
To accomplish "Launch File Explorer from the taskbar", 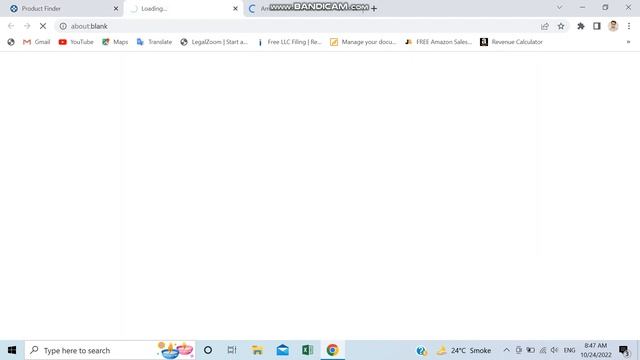I will click(x=257, y=350).
